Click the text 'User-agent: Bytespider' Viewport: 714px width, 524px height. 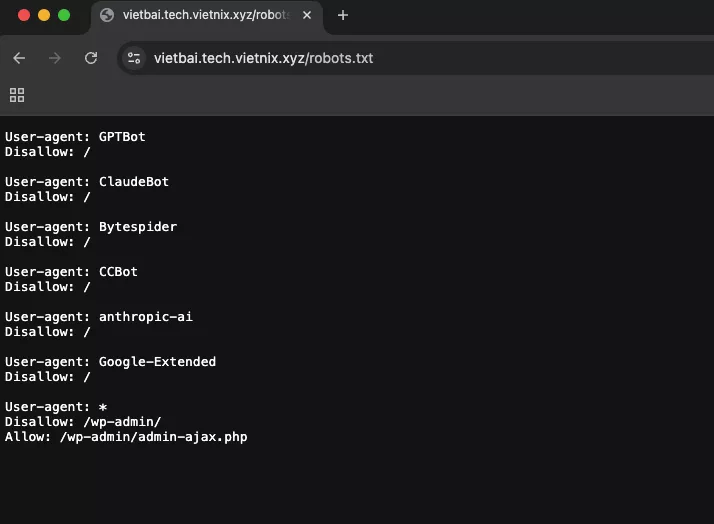pyautogui.click(x=91, y=227)
